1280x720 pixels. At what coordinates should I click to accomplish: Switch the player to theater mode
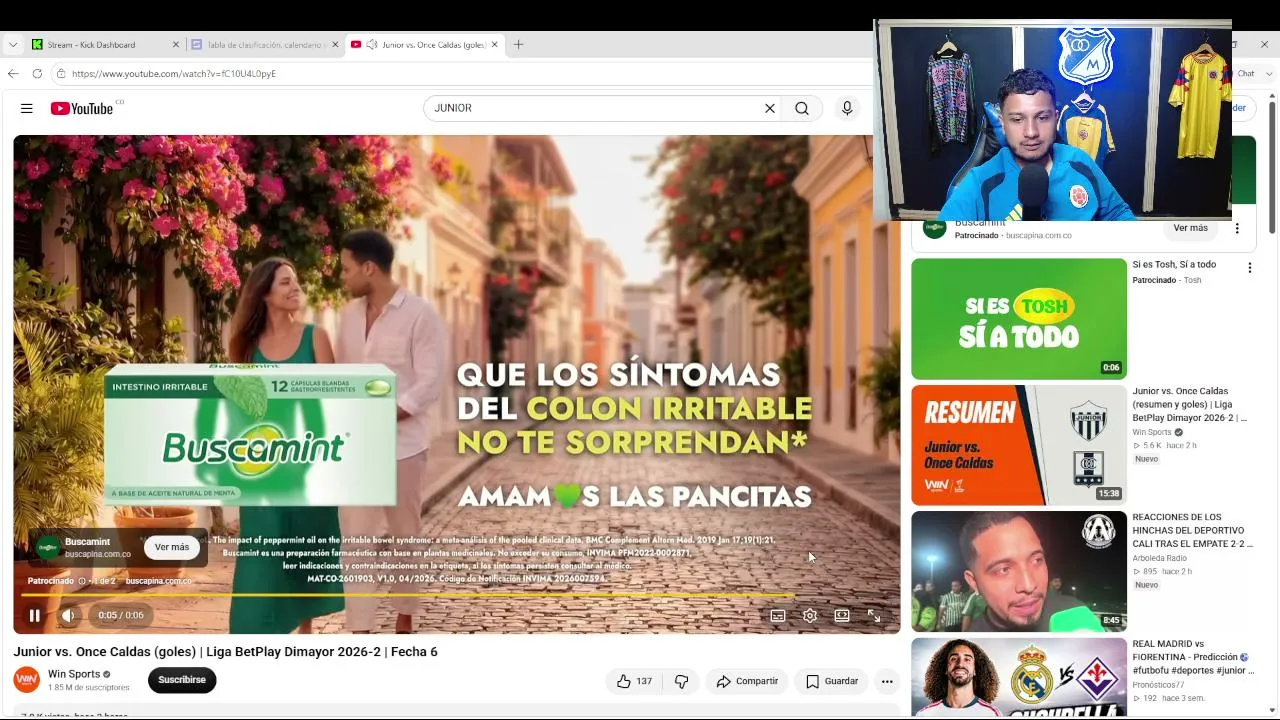(x=842, y=616)
